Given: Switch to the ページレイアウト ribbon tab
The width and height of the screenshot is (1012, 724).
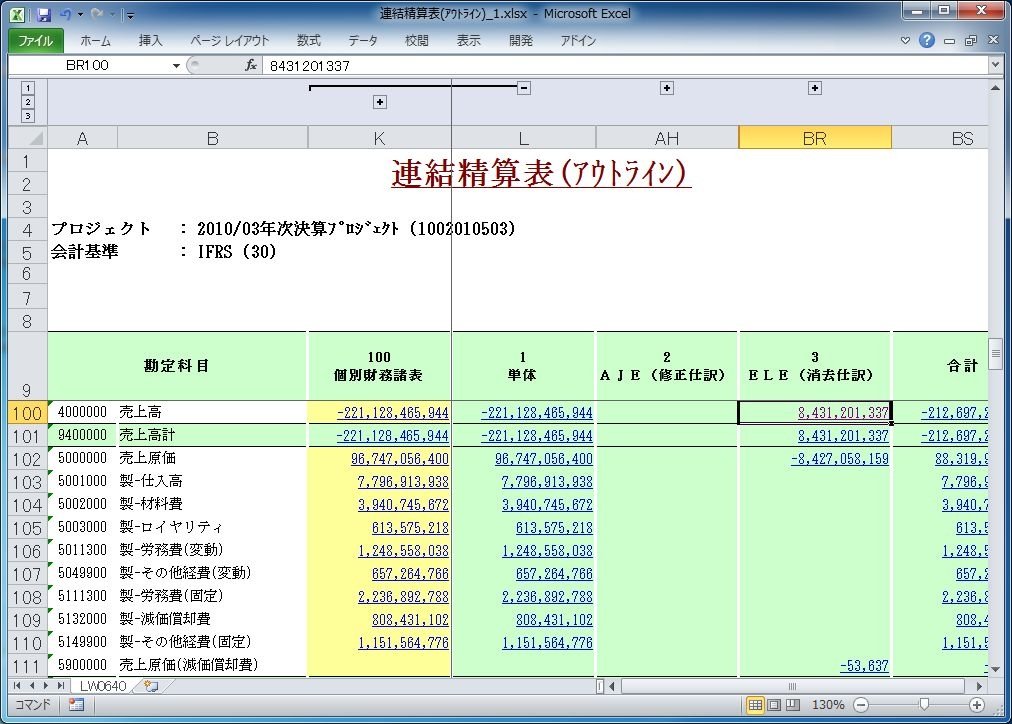Looking at the screenshot, I should click(230, 41).
